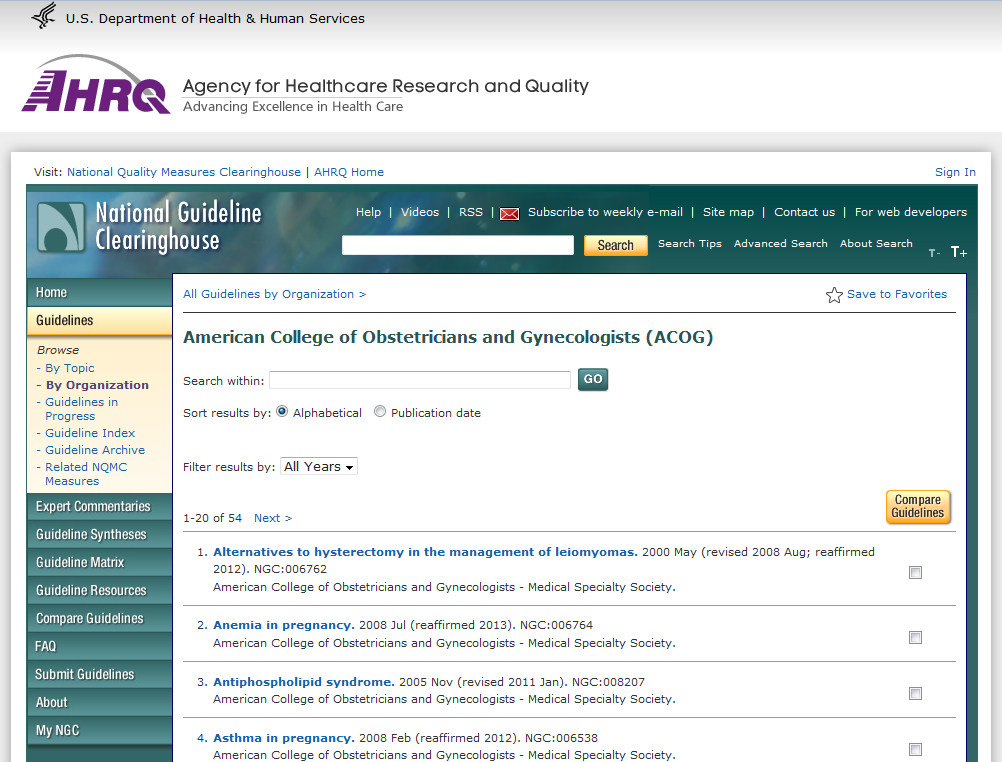Open For web developers link
The image size is (1002, 762).
(911, 212)
